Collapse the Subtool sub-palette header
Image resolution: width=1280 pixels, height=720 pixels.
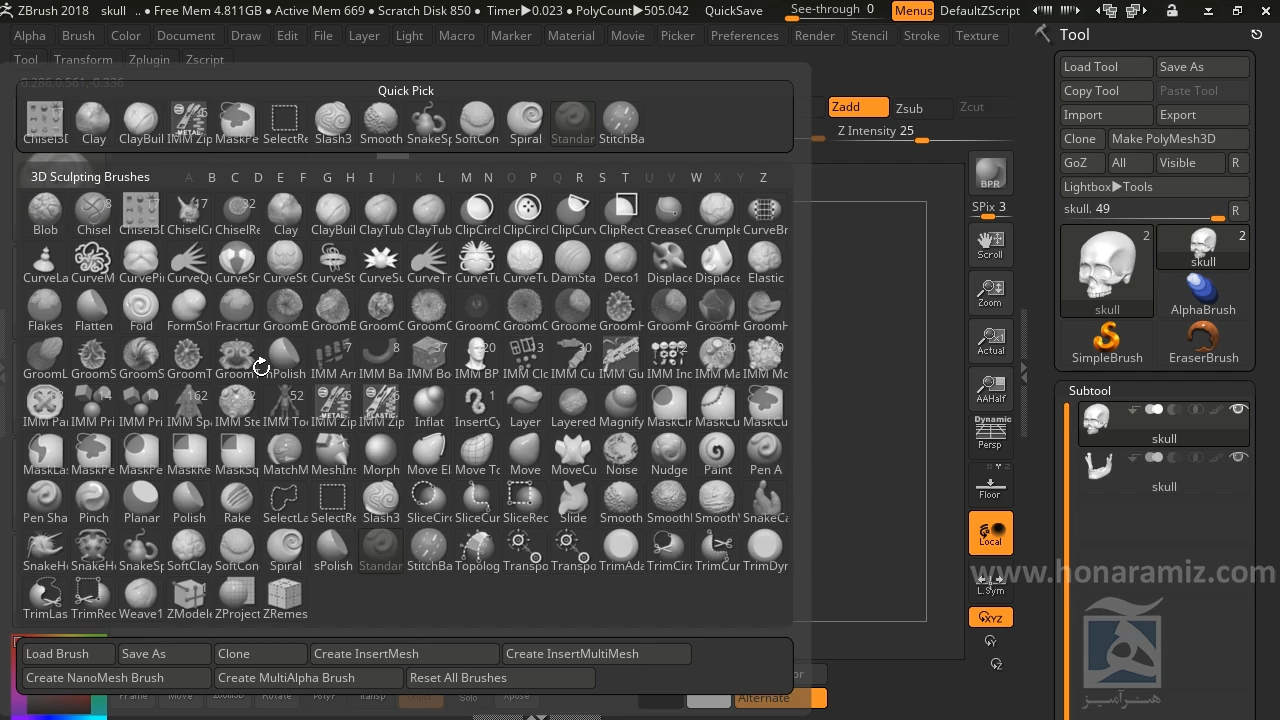click(1089, 390)
